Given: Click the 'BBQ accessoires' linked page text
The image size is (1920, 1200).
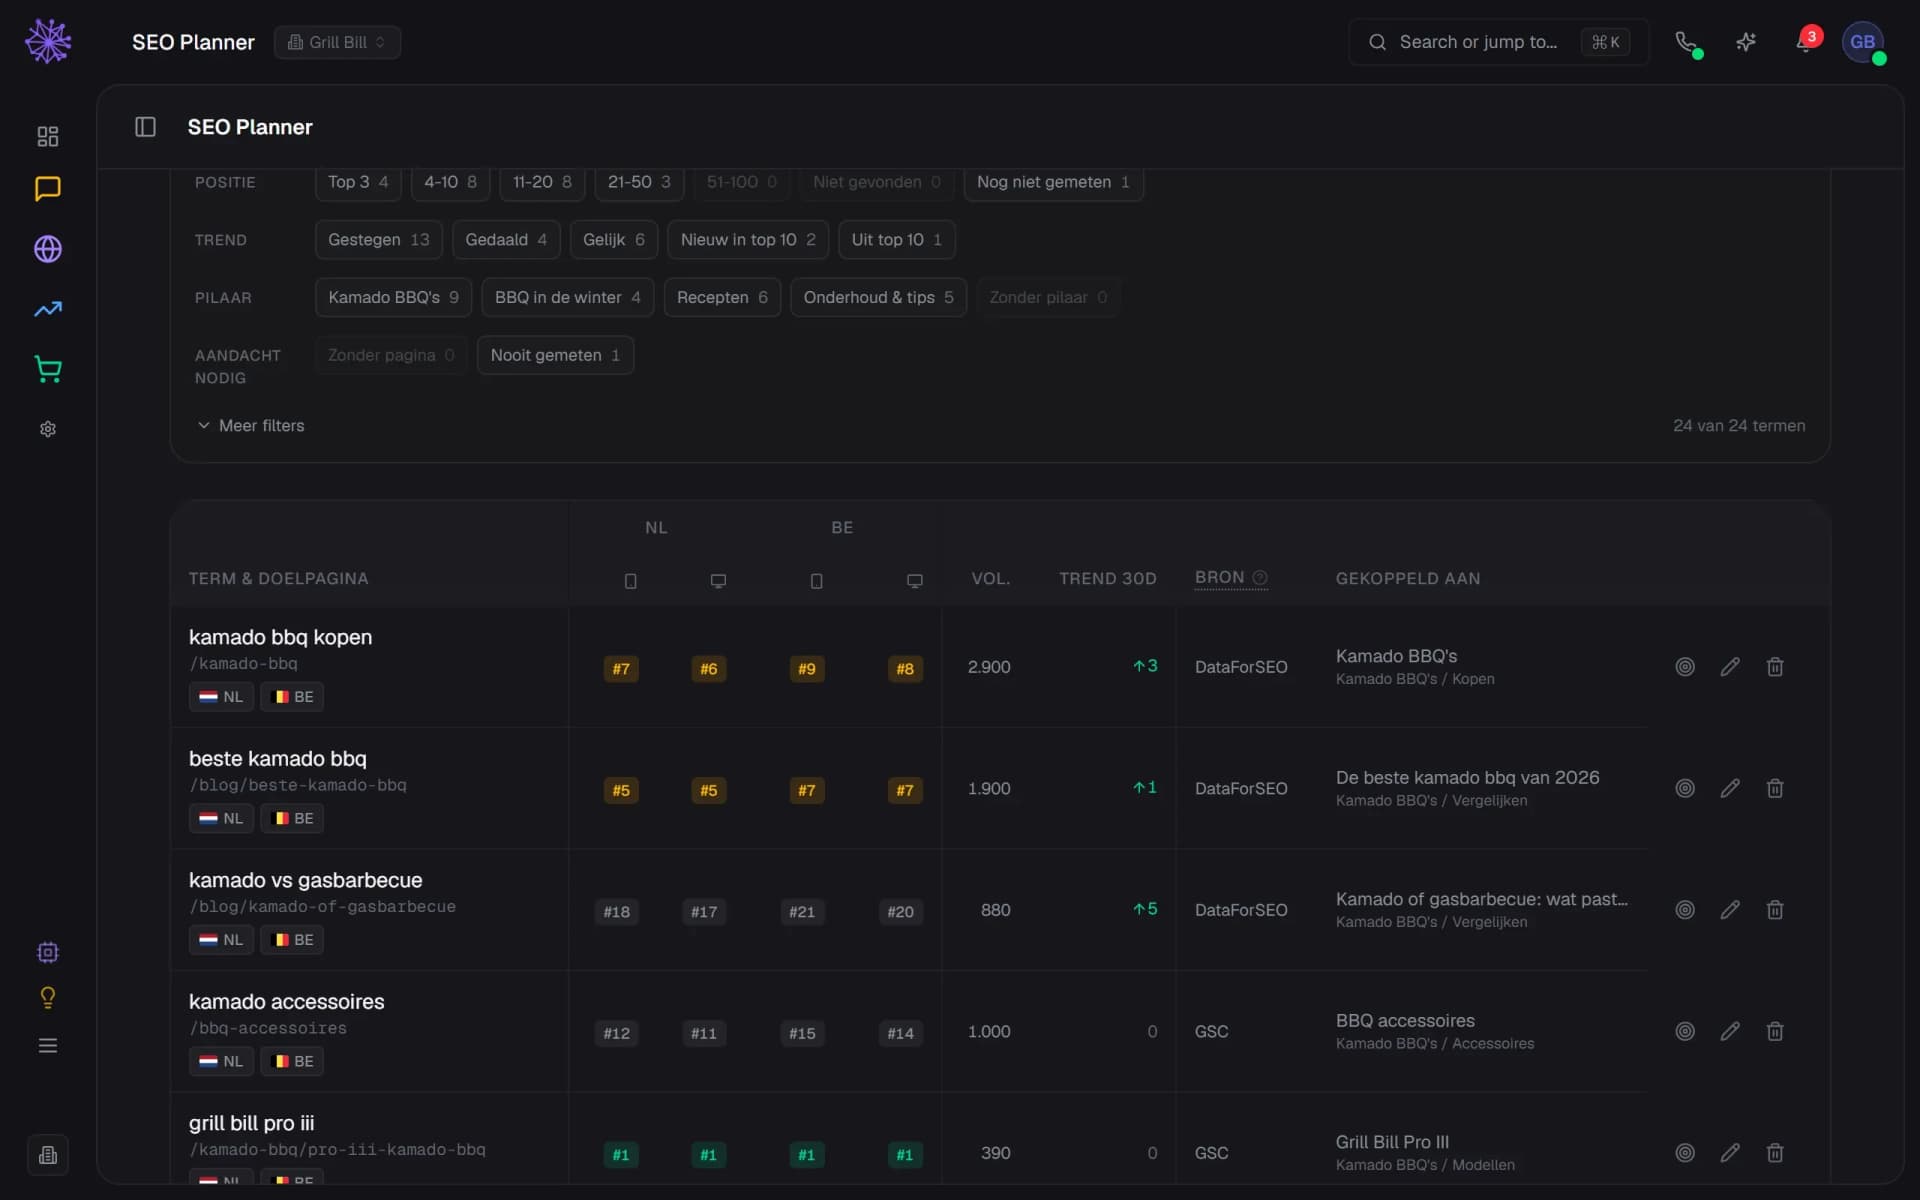Looking at the screenshot, I should (x=1405, y=1021).
